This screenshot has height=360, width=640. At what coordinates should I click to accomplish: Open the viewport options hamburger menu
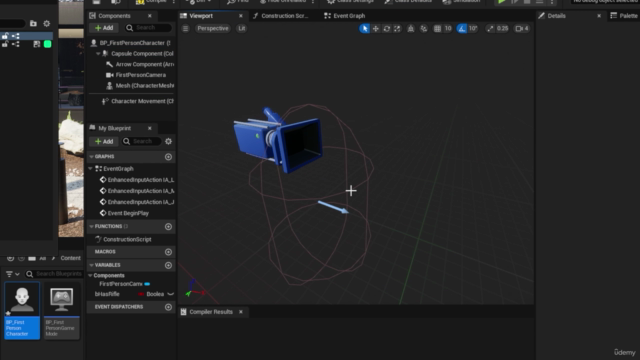(x=185, y=29)
